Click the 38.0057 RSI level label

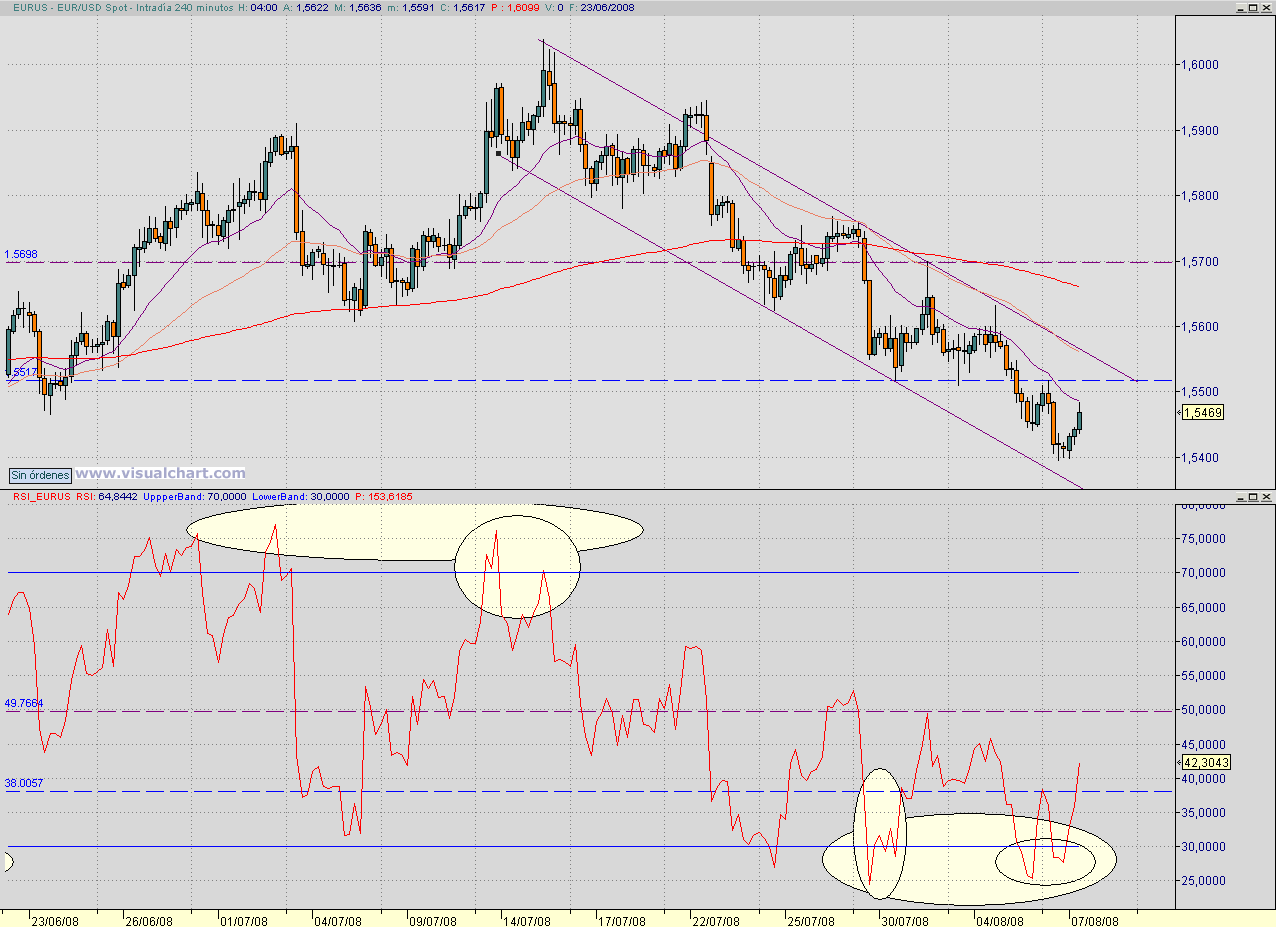tap(24, 783)
